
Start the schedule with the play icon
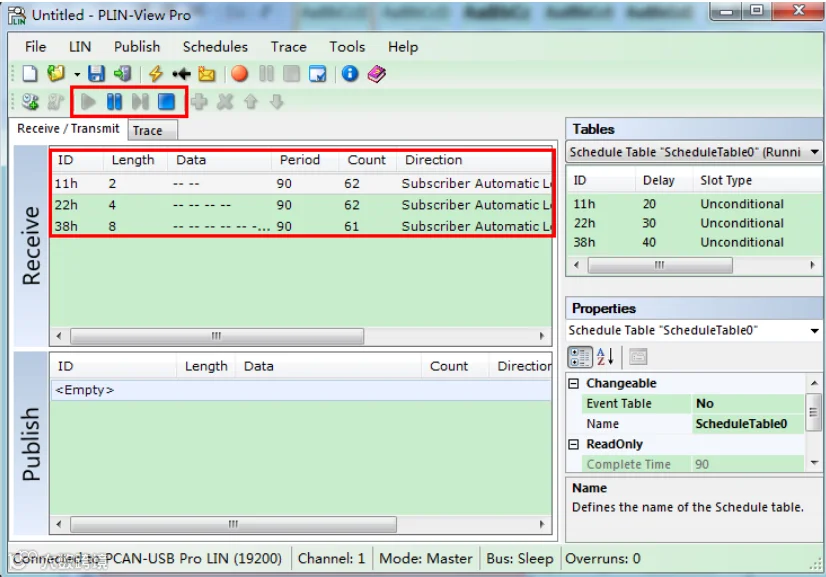point(88,101)
